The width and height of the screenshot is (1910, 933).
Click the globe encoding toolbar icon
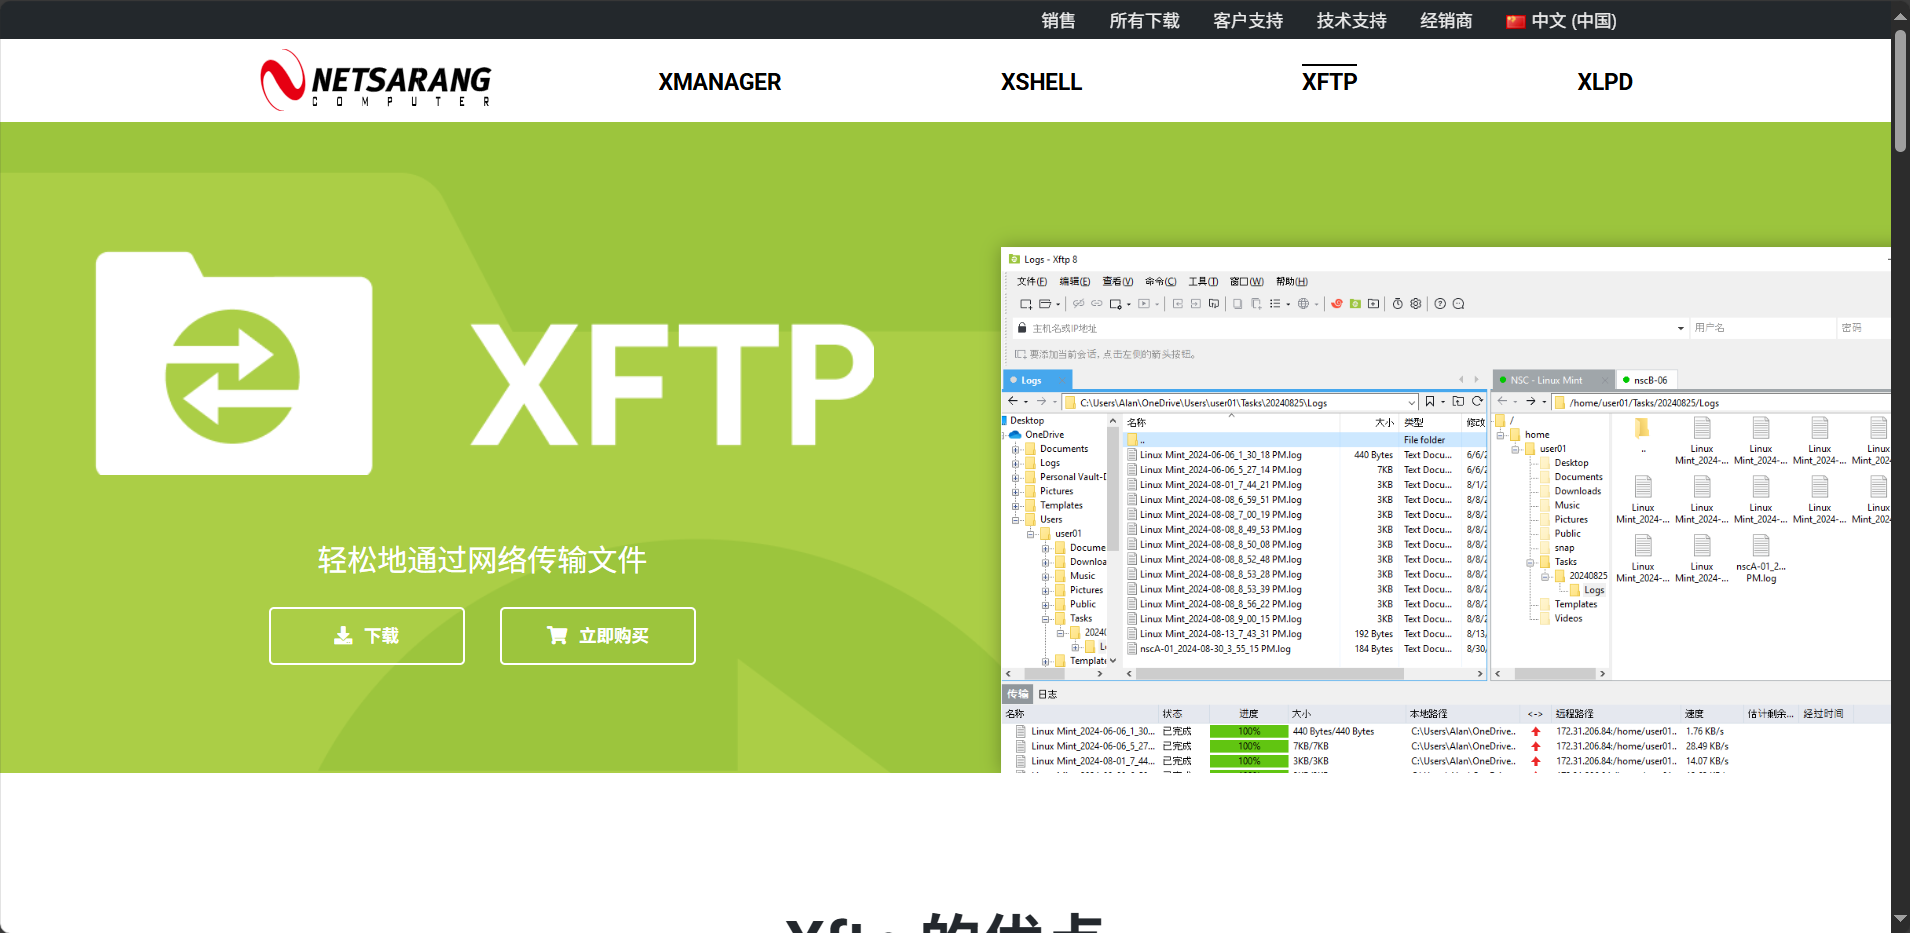point(1303,304)
